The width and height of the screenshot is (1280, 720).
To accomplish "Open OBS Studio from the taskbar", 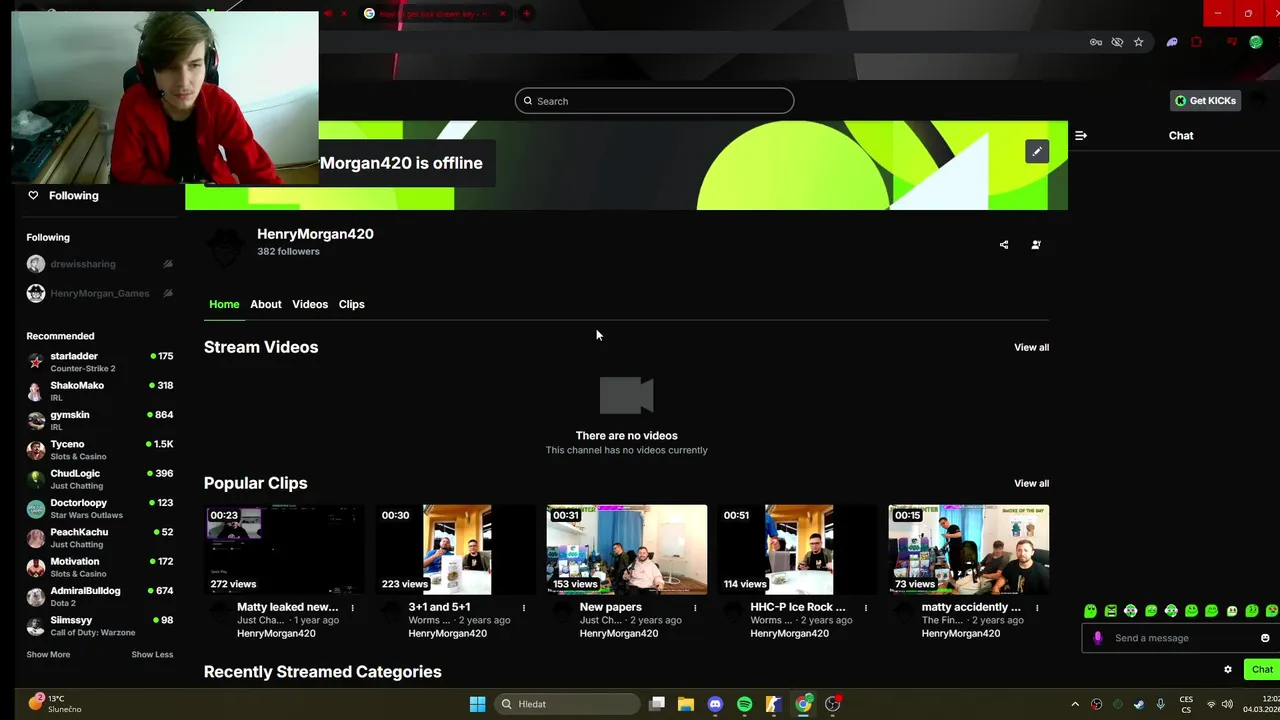I will click(833, 704).
